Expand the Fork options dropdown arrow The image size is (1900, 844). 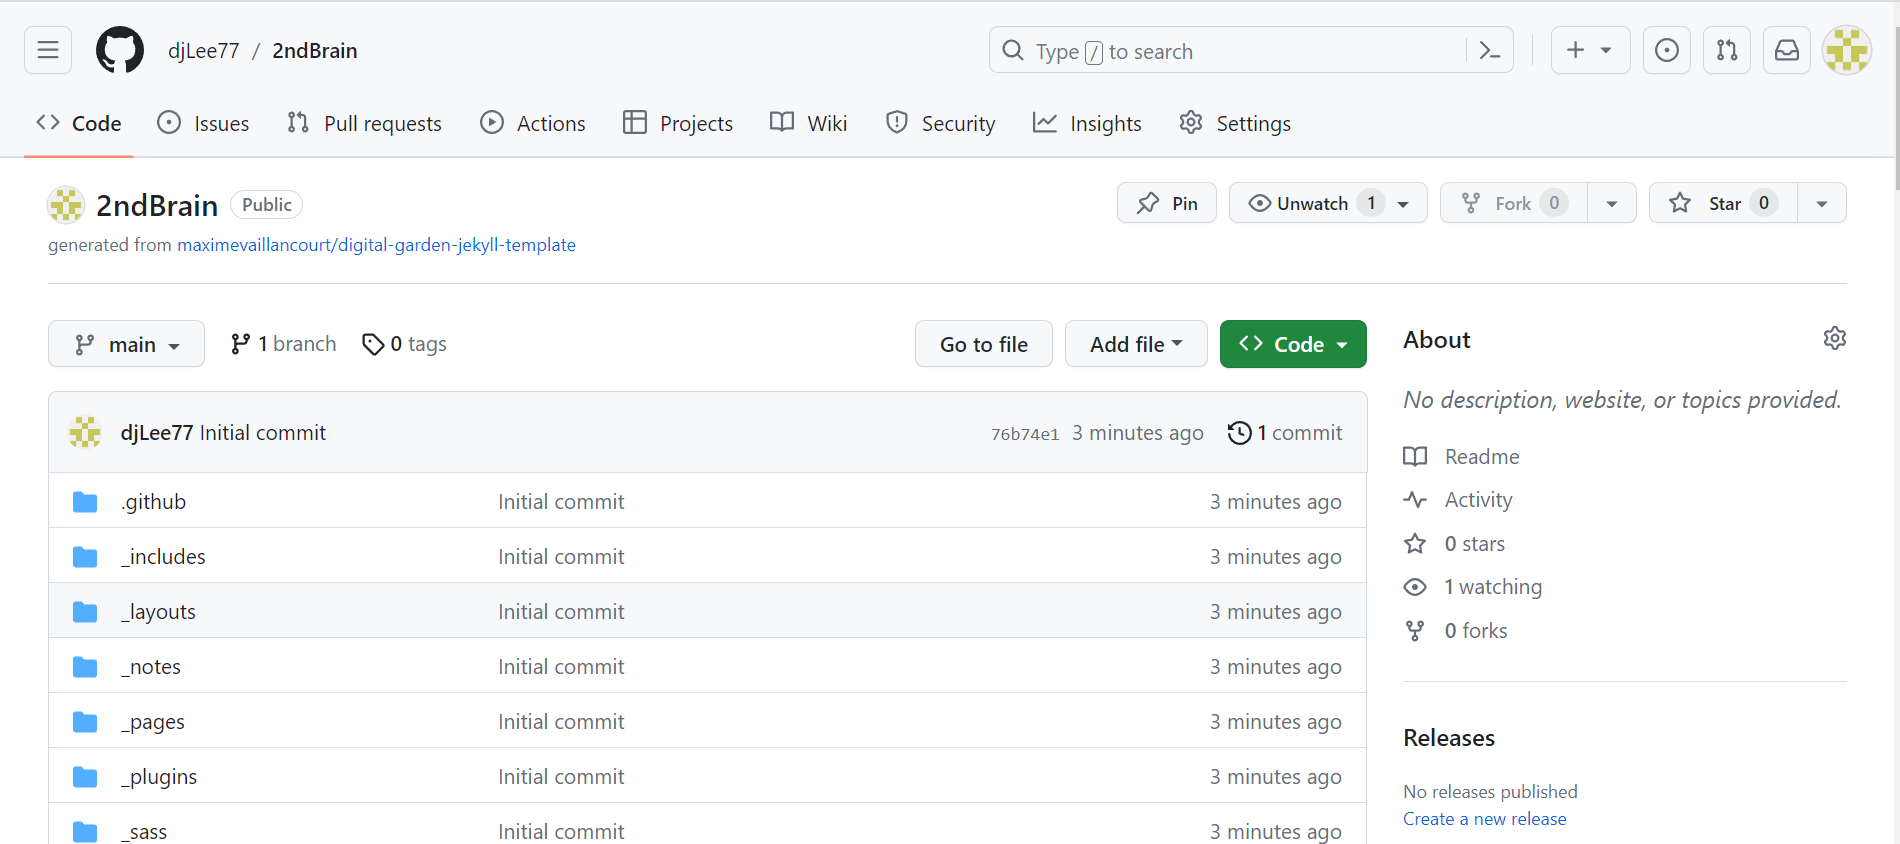(1612, 203)
